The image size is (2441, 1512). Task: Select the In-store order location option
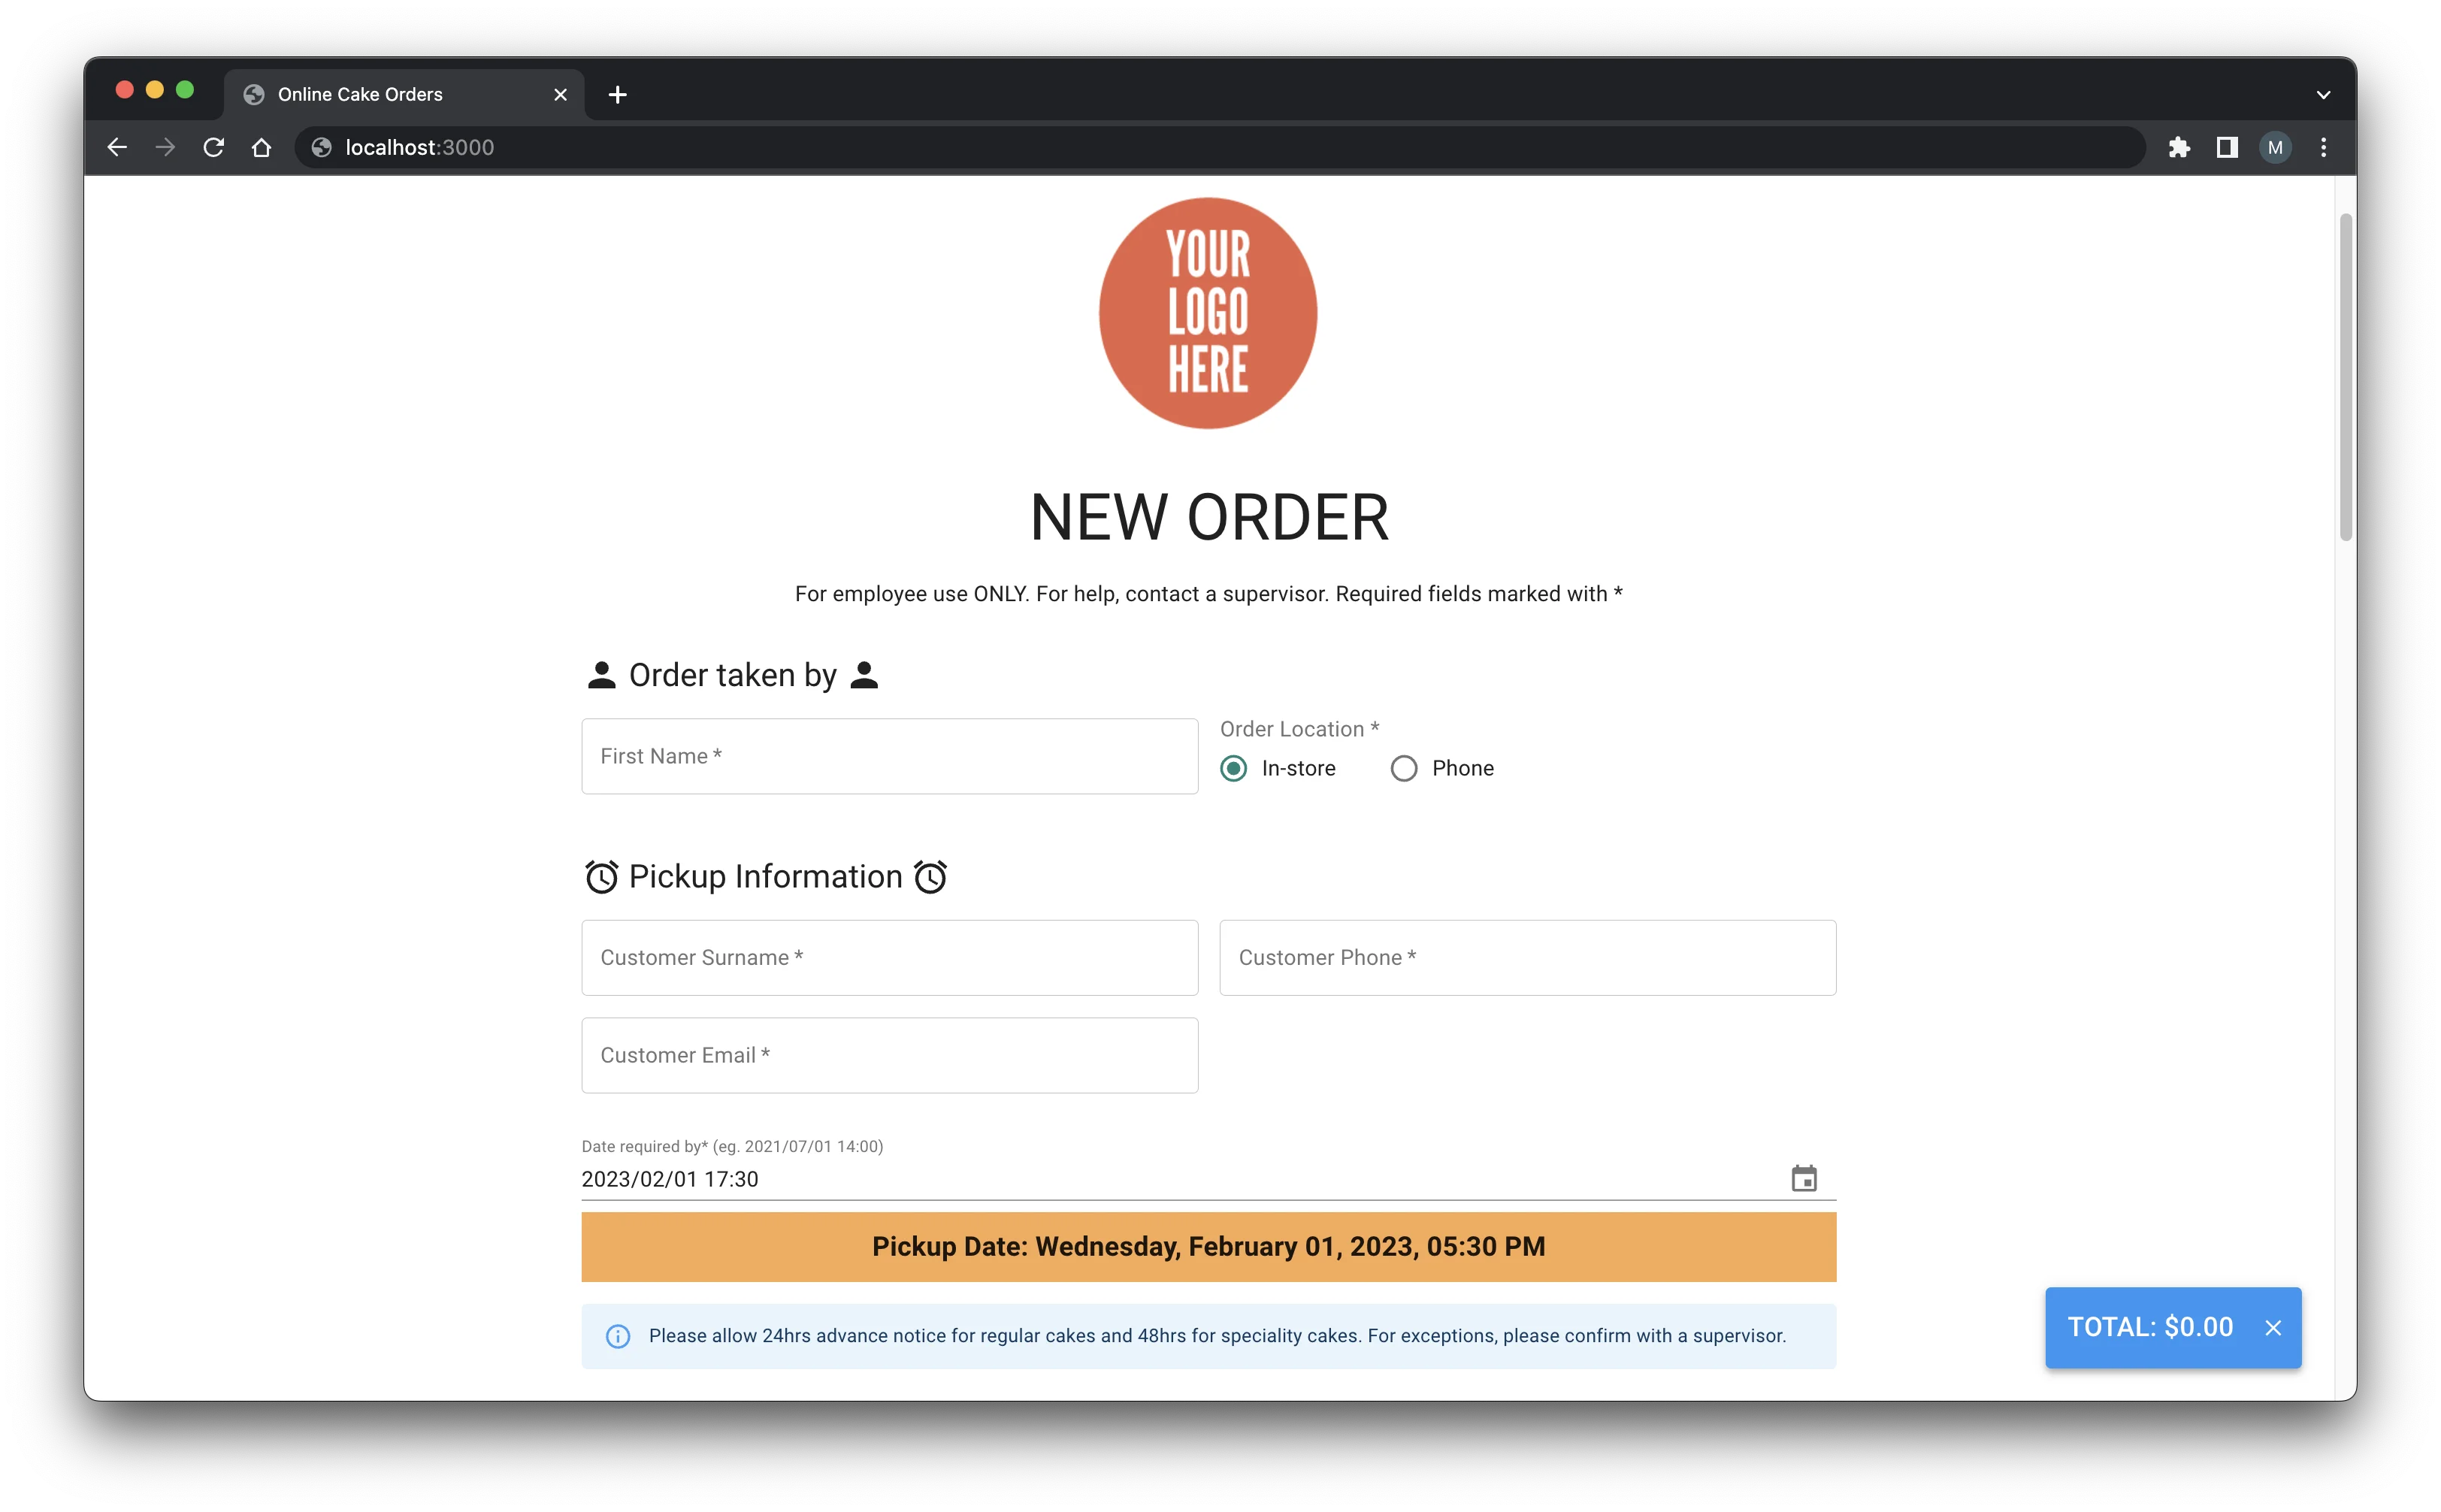coord(1234,768)
